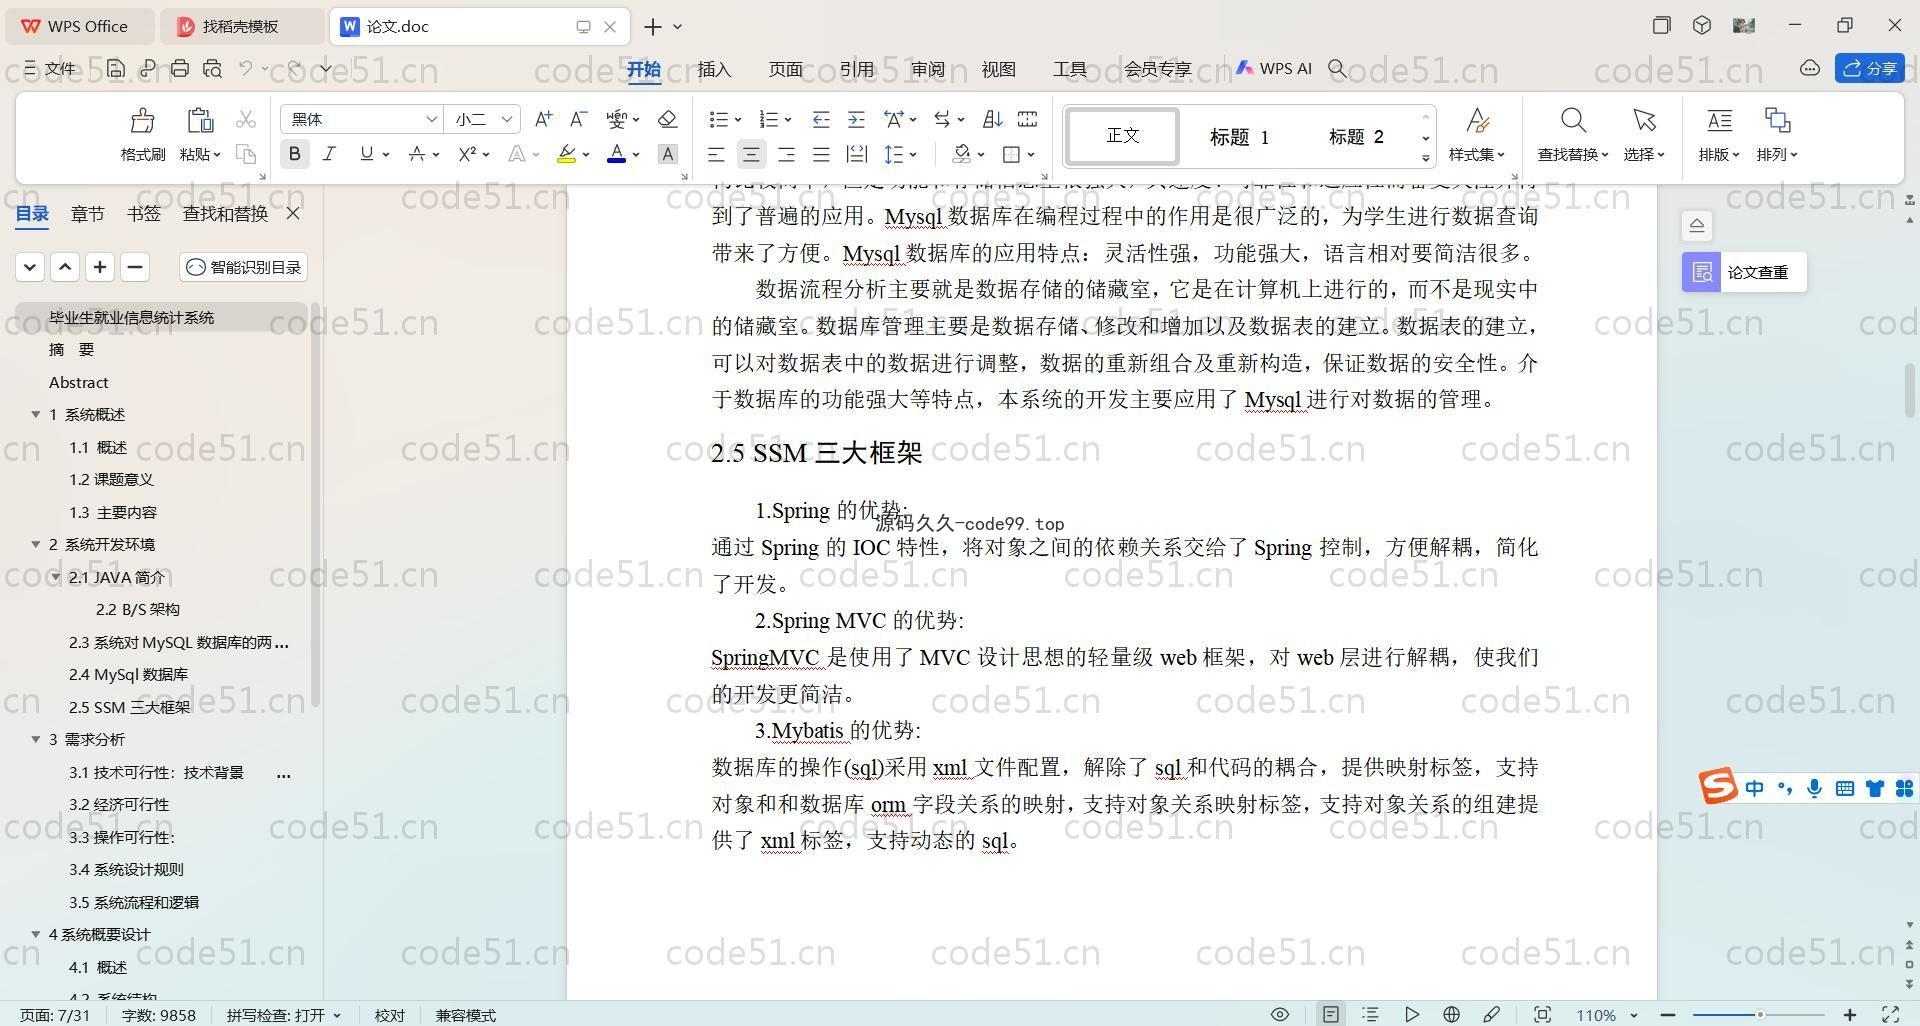Decrease font size with A- icon

(x=578, y=119)
